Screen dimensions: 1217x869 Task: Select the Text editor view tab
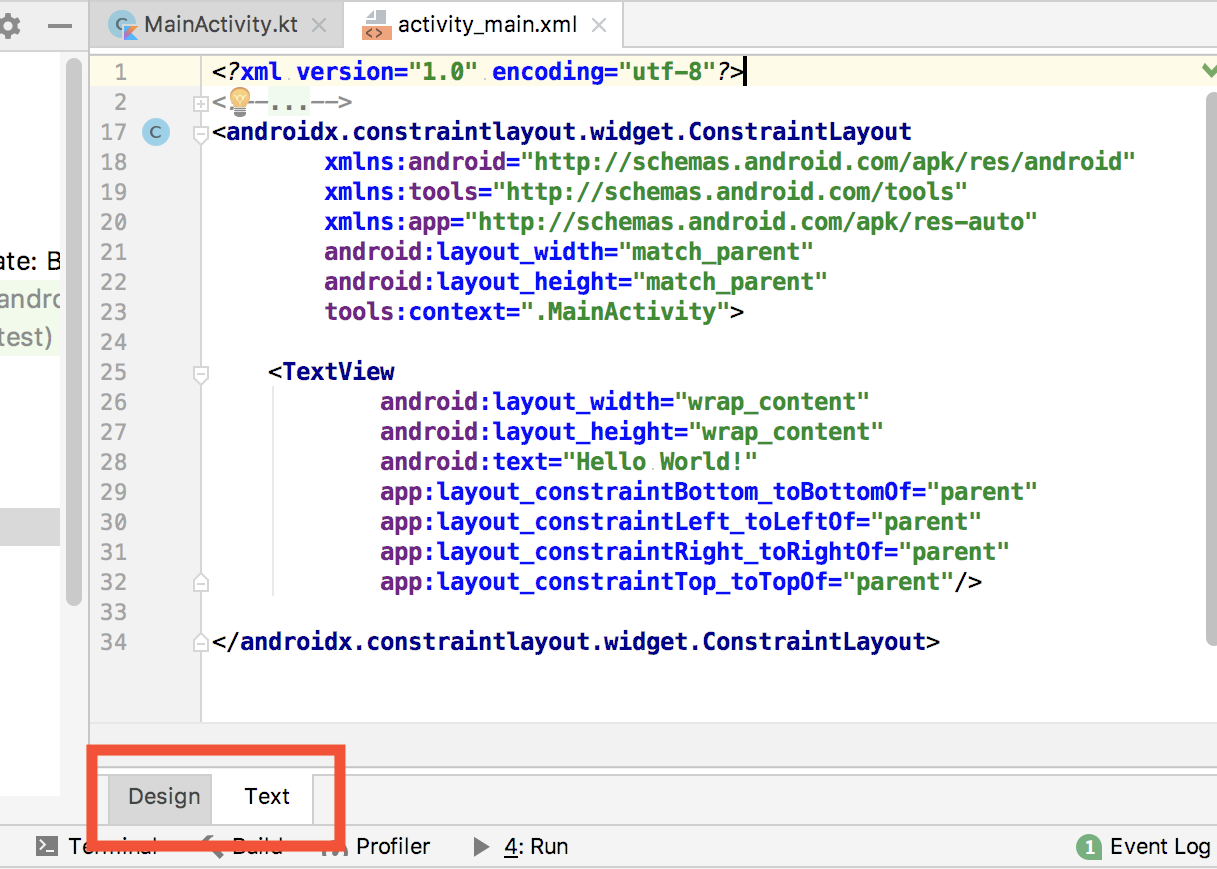click(267, 796)
